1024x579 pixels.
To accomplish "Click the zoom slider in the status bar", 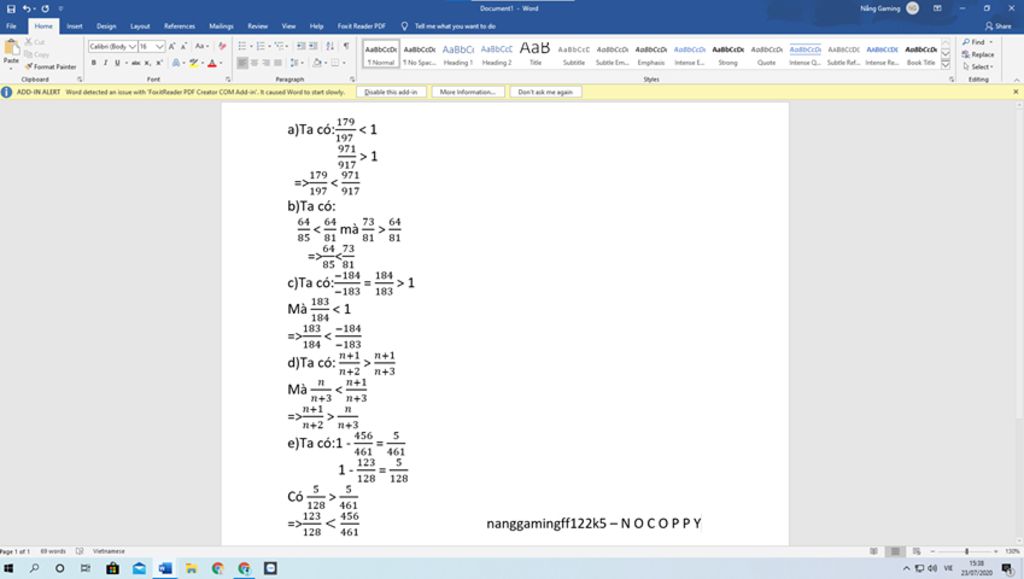I will coord(967,552).
